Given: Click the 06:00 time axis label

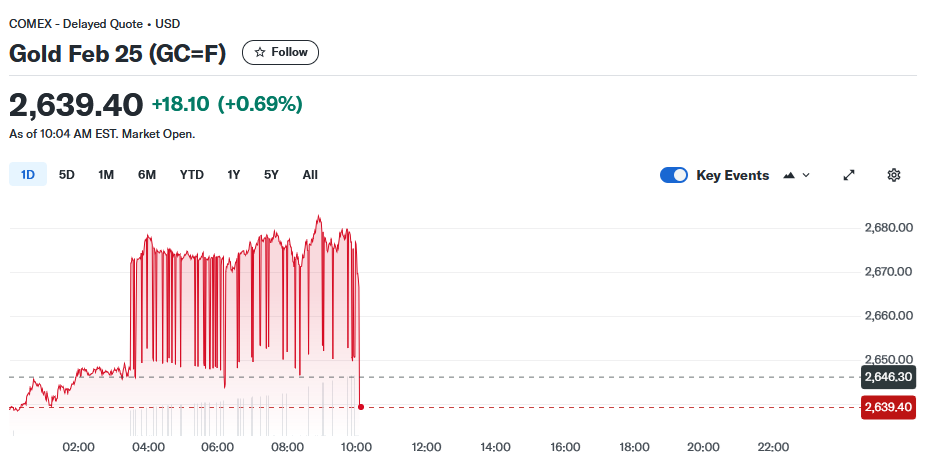Looking at the screenshot, I should point(218,447).
